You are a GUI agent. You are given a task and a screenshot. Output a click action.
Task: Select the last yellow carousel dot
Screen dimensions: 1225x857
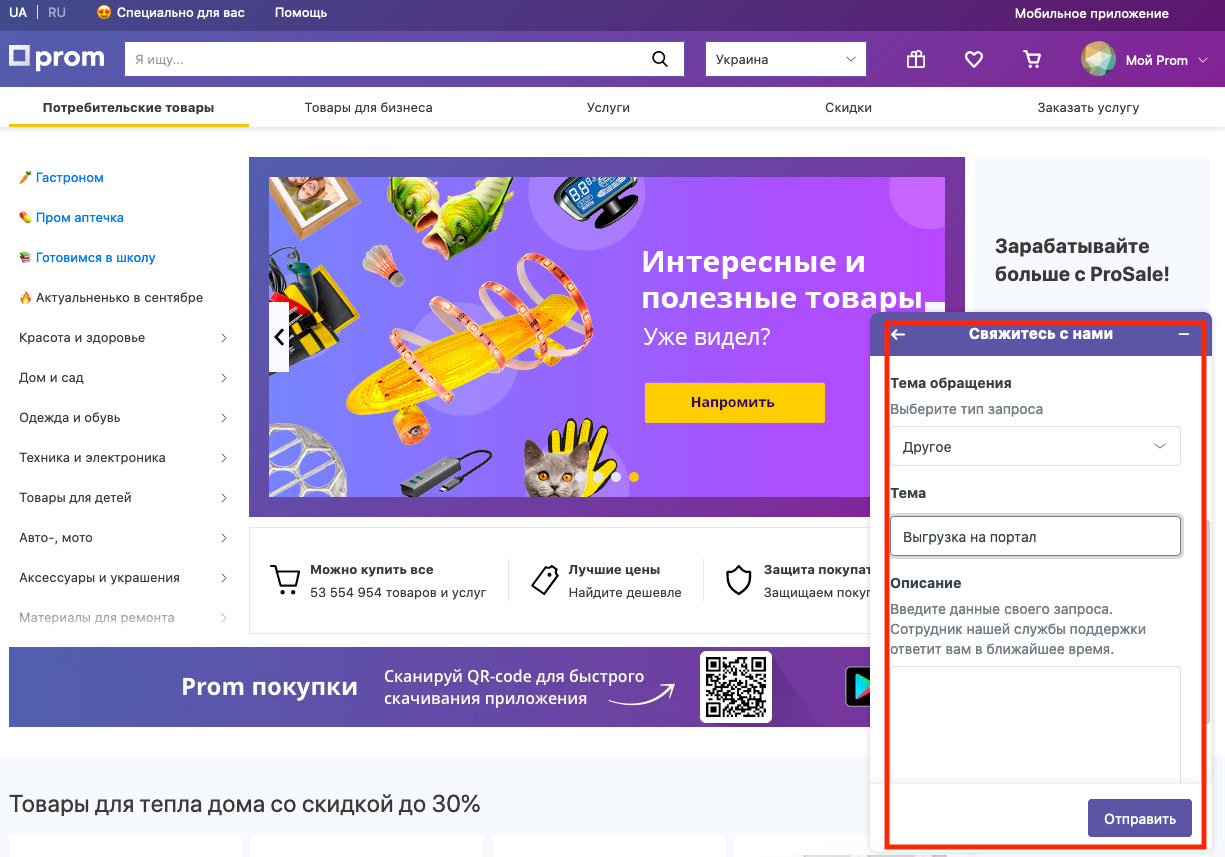634,477
